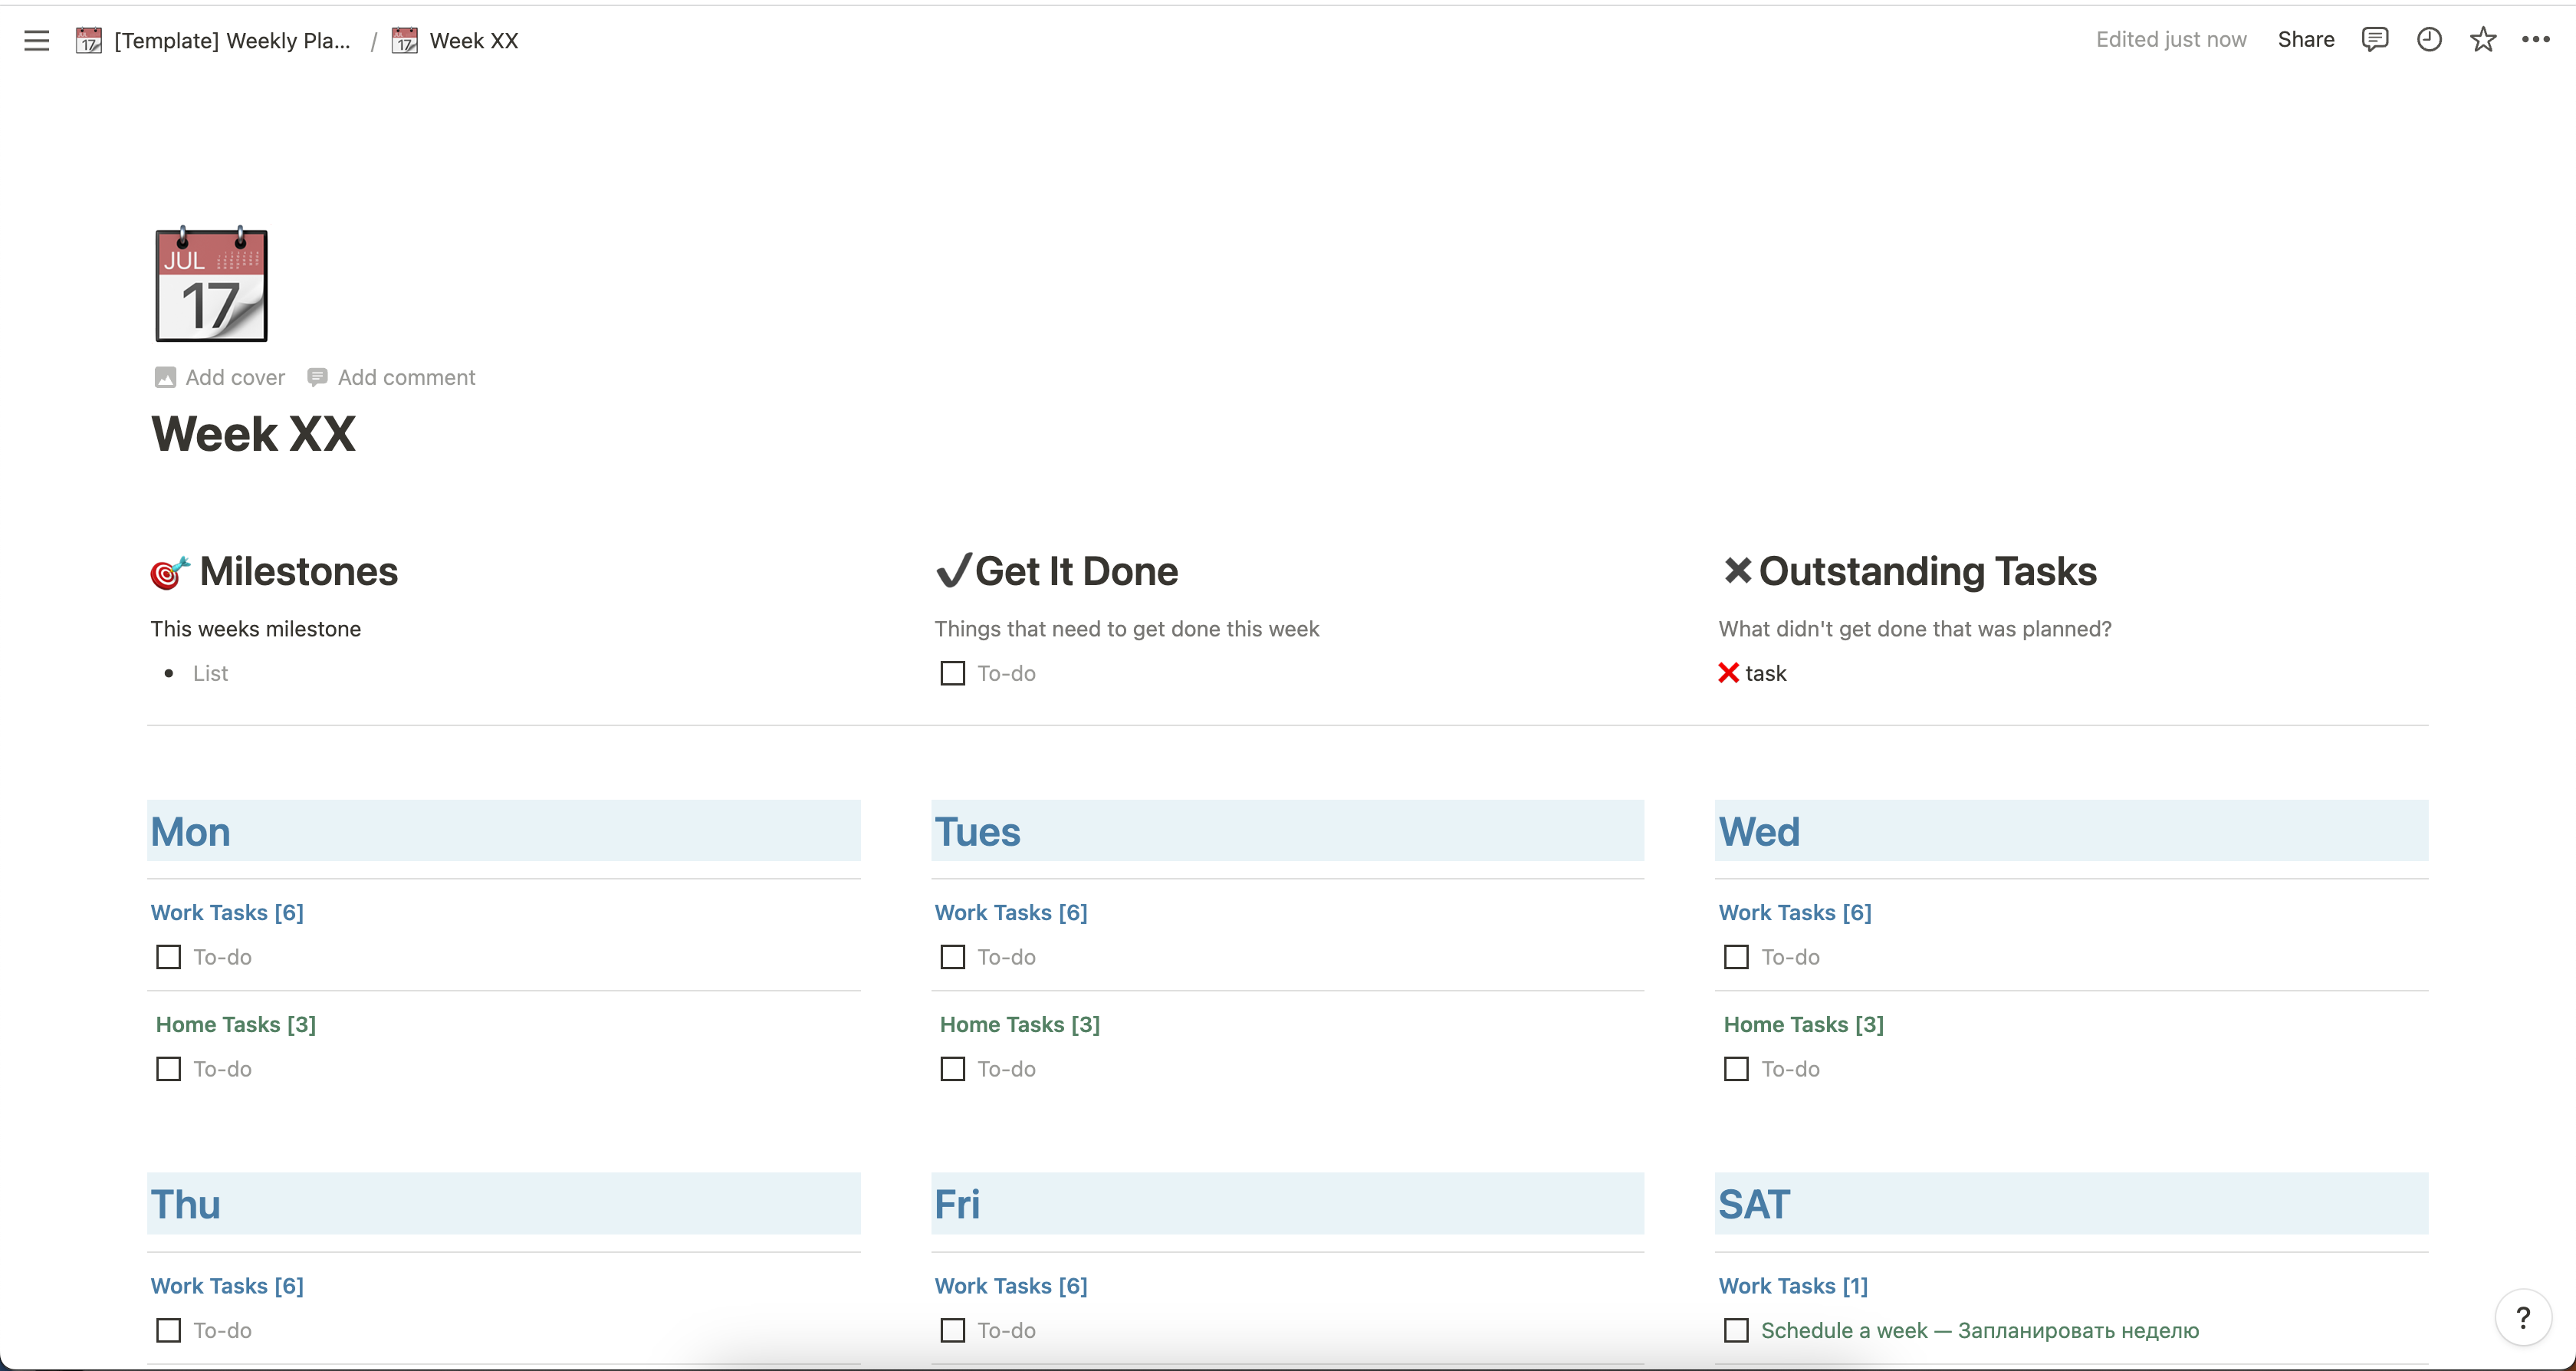This screenshot has width=2576, height=1371.
Task: Click the Tues heading block
Action: 977,831
